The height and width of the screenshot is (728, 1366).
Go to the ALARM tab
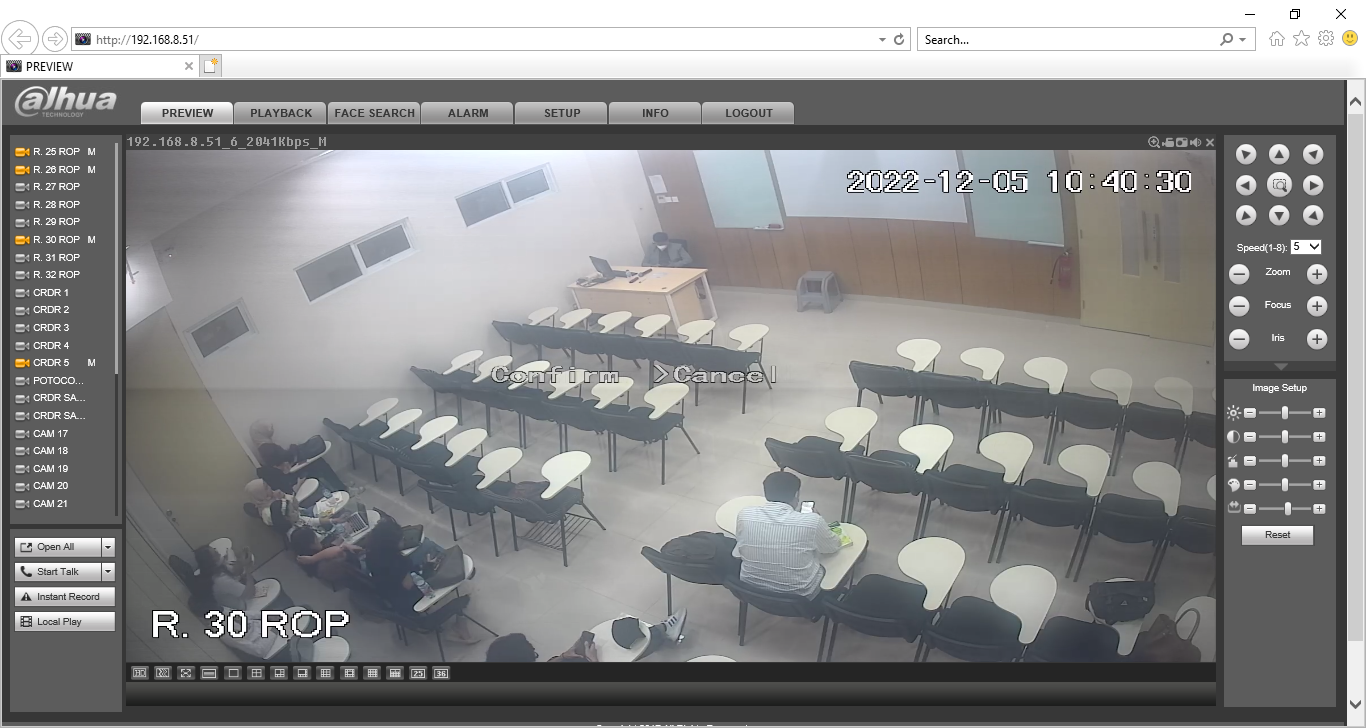click(468, 113)
